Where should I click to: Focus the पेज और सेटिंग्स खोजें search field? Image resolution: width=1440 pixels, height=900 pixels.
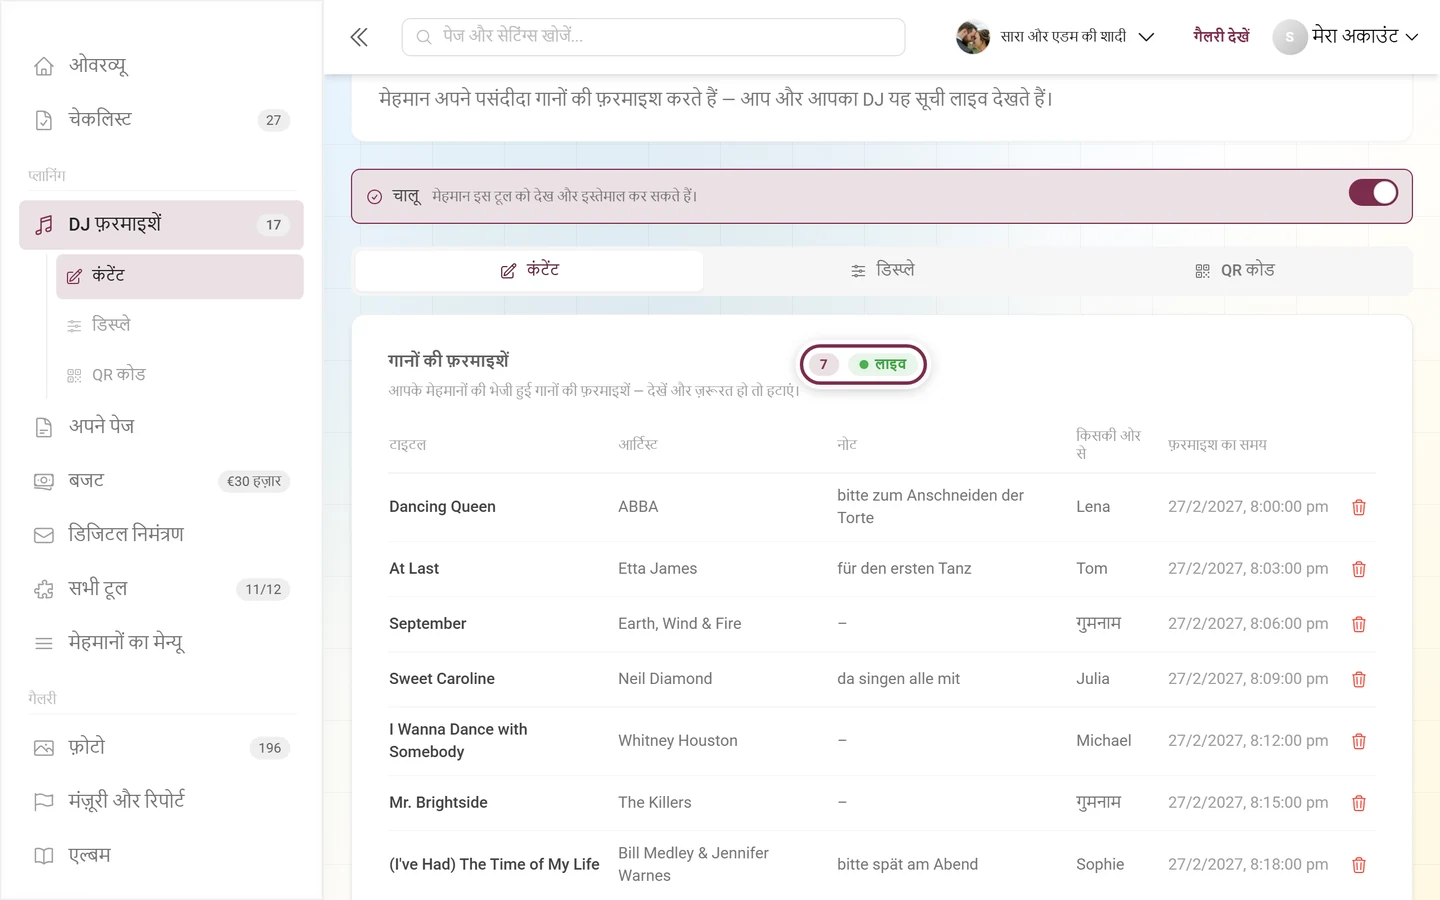click(x=653, y=37)
